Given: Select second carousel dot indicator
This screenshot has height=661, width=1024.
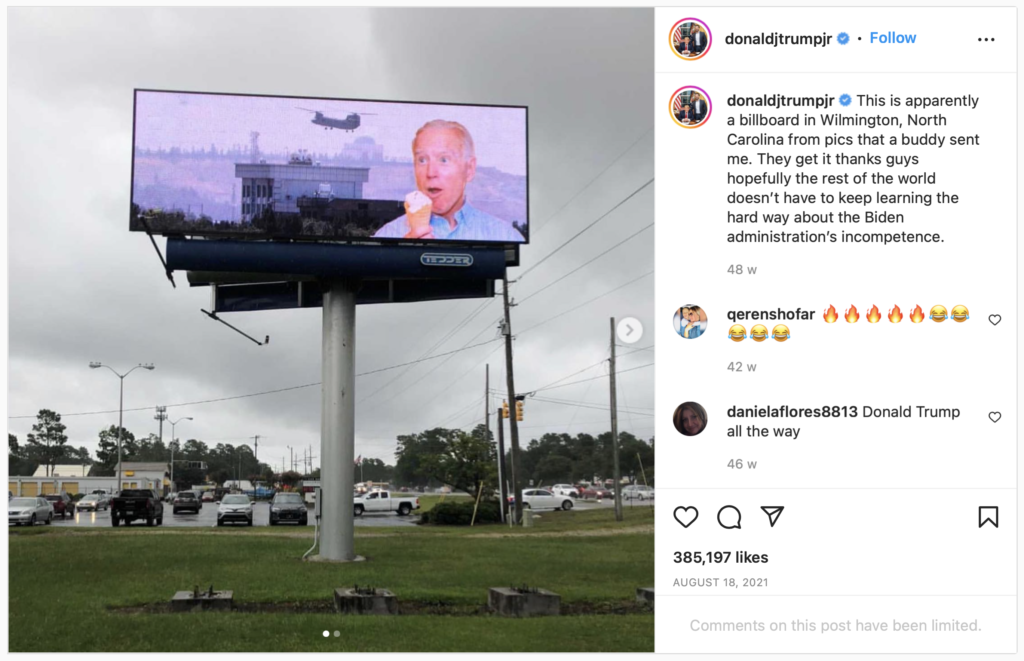Looking at the screenshot, I should coord(336,634).
